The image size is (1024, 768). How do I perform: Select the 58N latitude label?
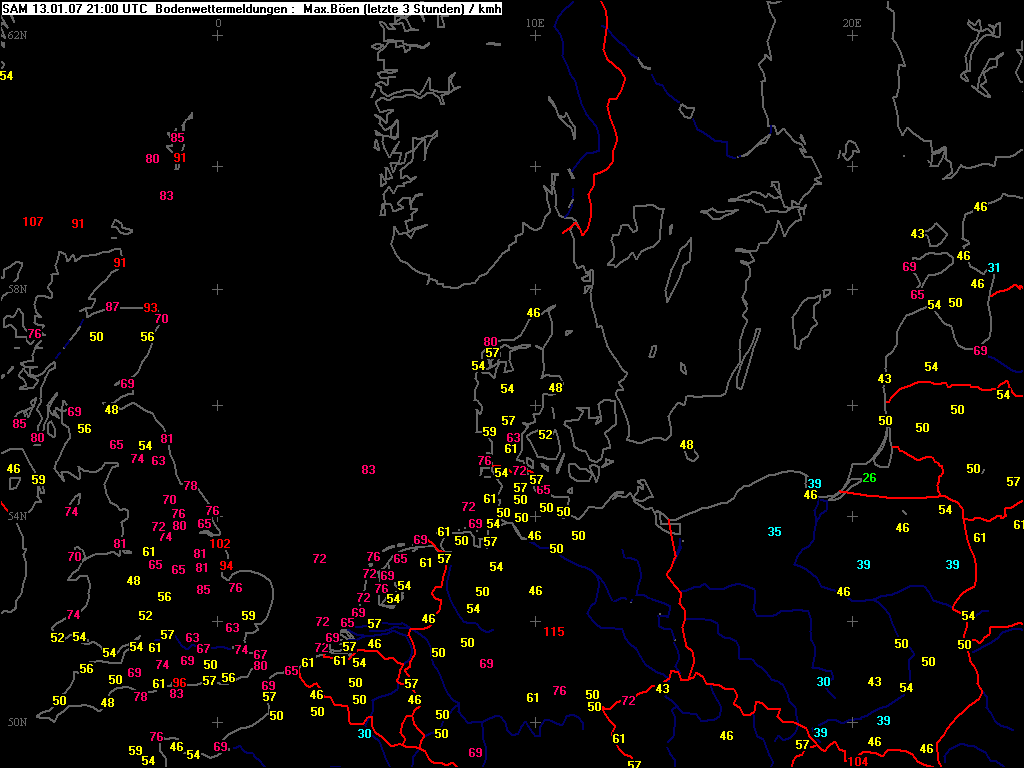click(16, 289)
